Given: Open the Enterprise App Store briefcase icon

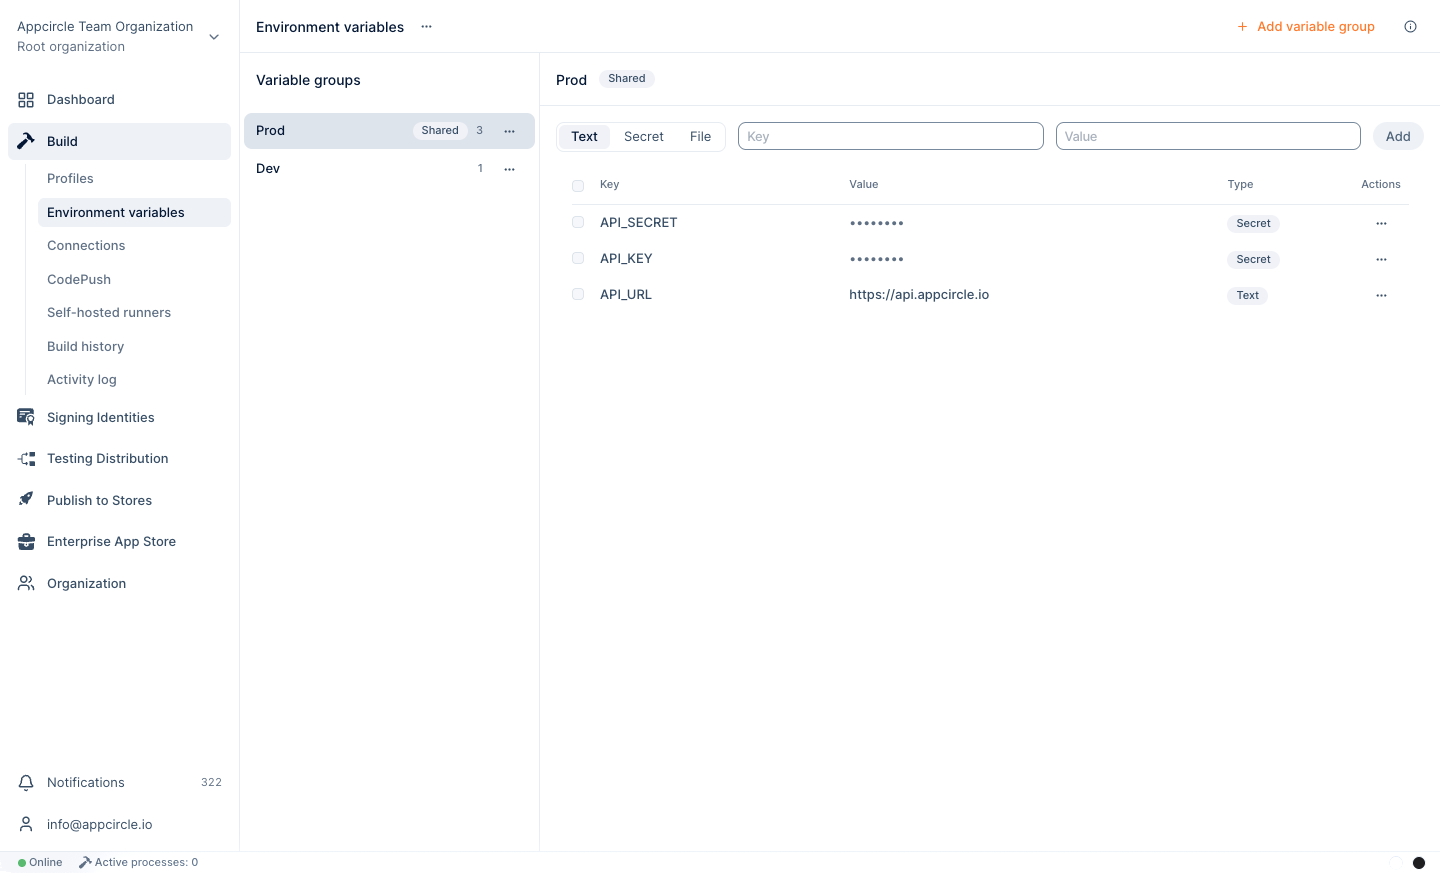Looking at the screenshot, I should [x=26, y=542].
